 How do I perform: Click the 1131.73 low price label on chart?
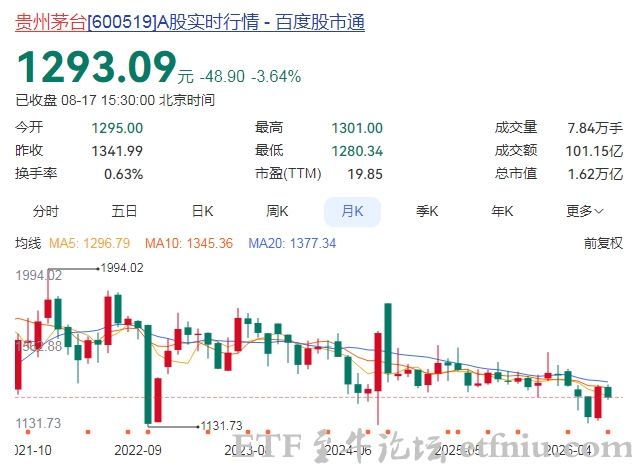click(x=221, y=425)
